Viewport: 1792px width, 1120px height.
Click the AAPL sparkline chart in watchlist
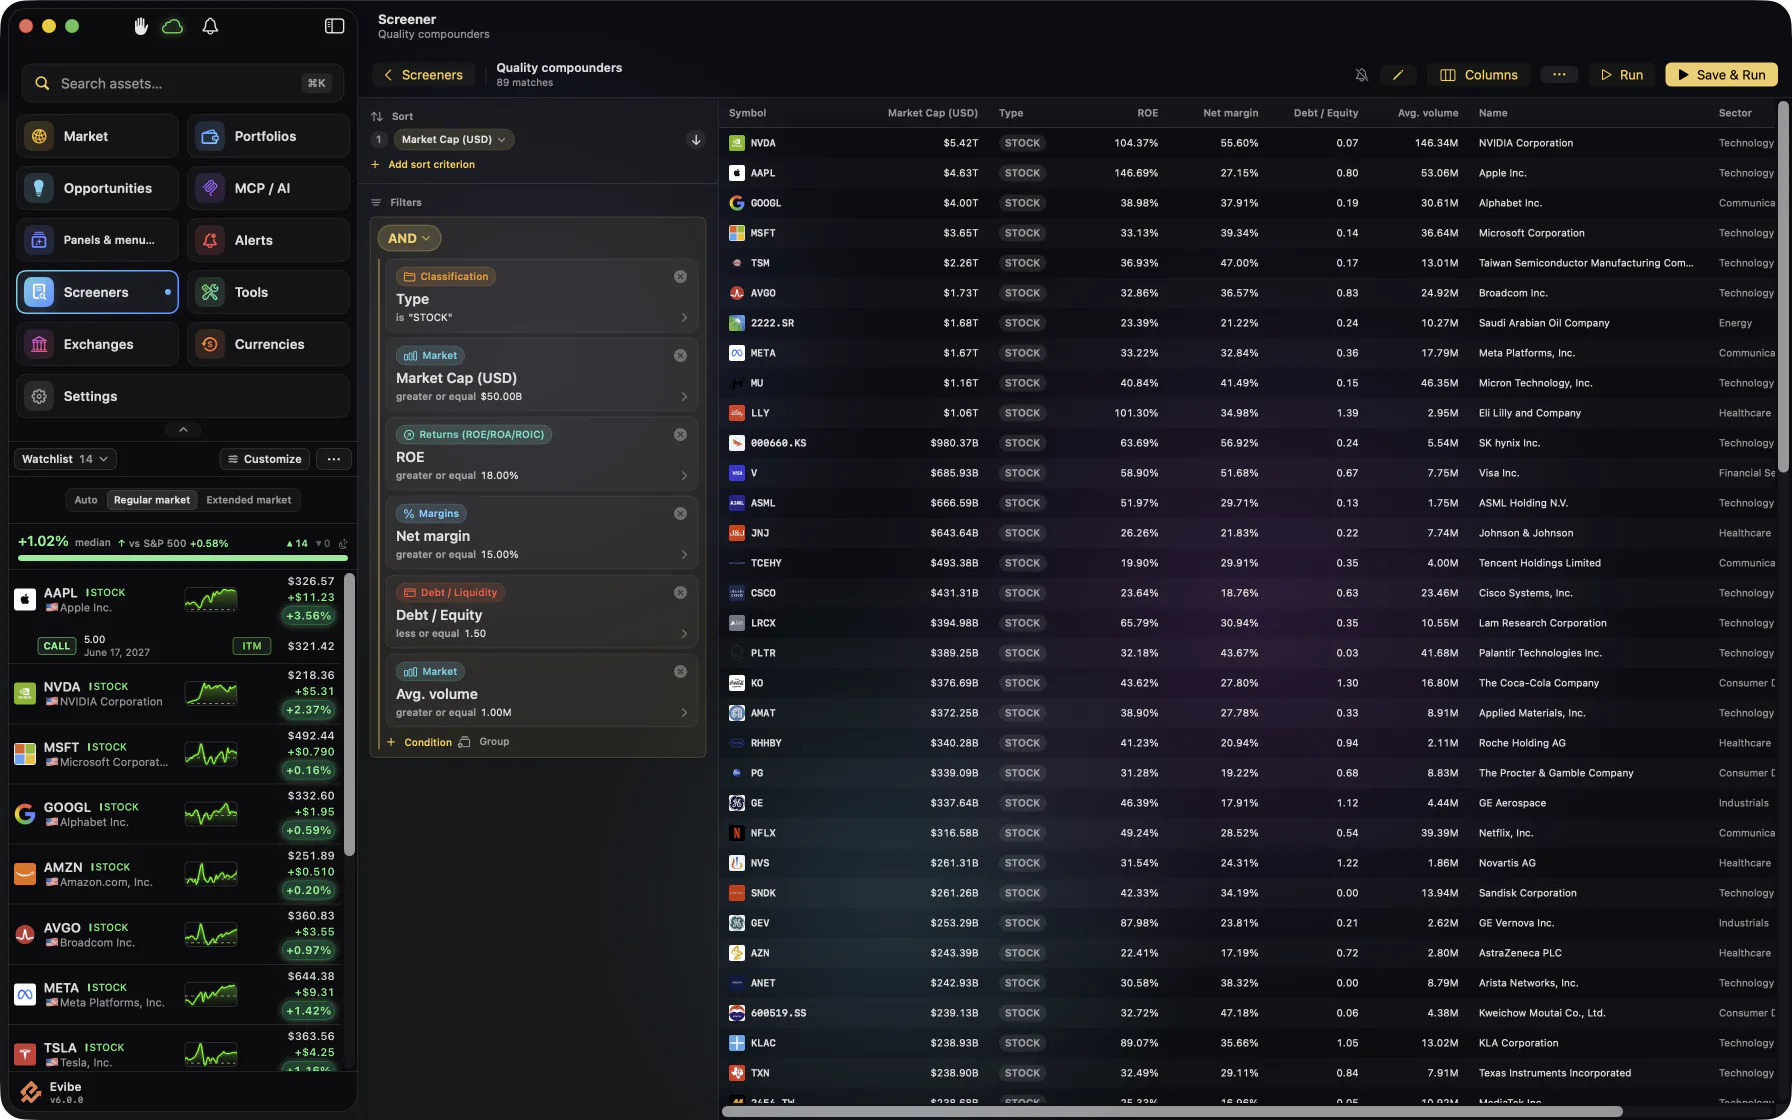[x=211, y=600]
